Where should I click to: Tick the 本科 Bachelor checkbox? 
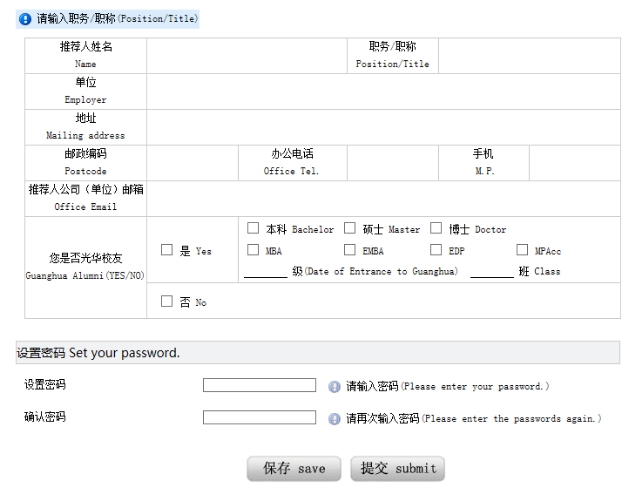click(x=254, y=229)
